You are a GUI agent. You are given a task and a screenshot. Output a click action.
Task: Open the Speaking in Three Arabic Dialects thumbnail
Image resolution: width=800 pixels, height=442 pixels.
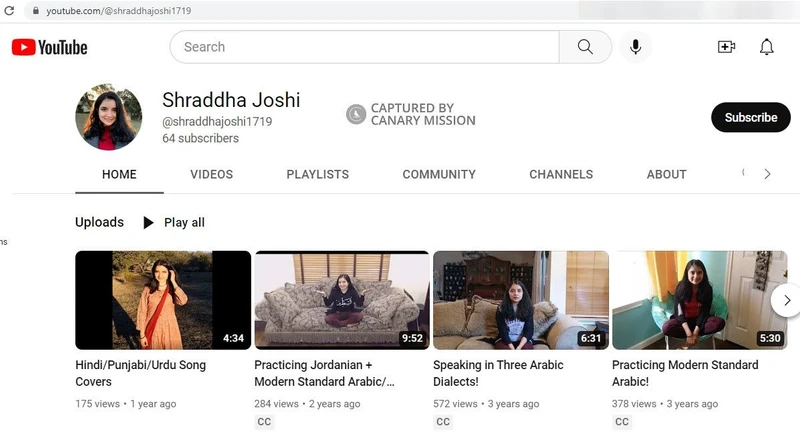[x=521, y=300]
